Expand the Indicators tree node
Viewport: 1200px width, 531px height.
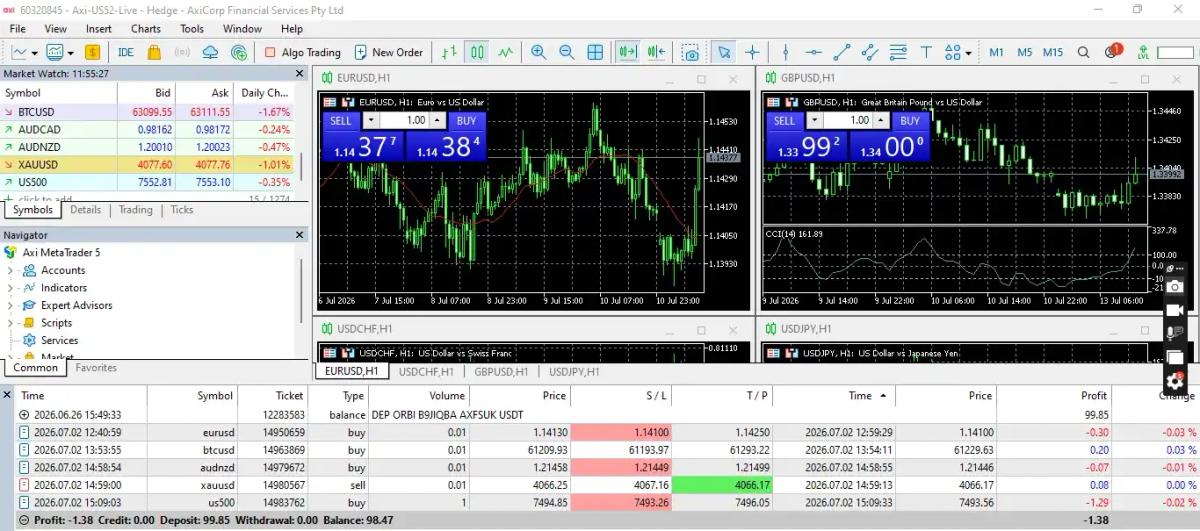pyautogui.click(x=10, y=288)
